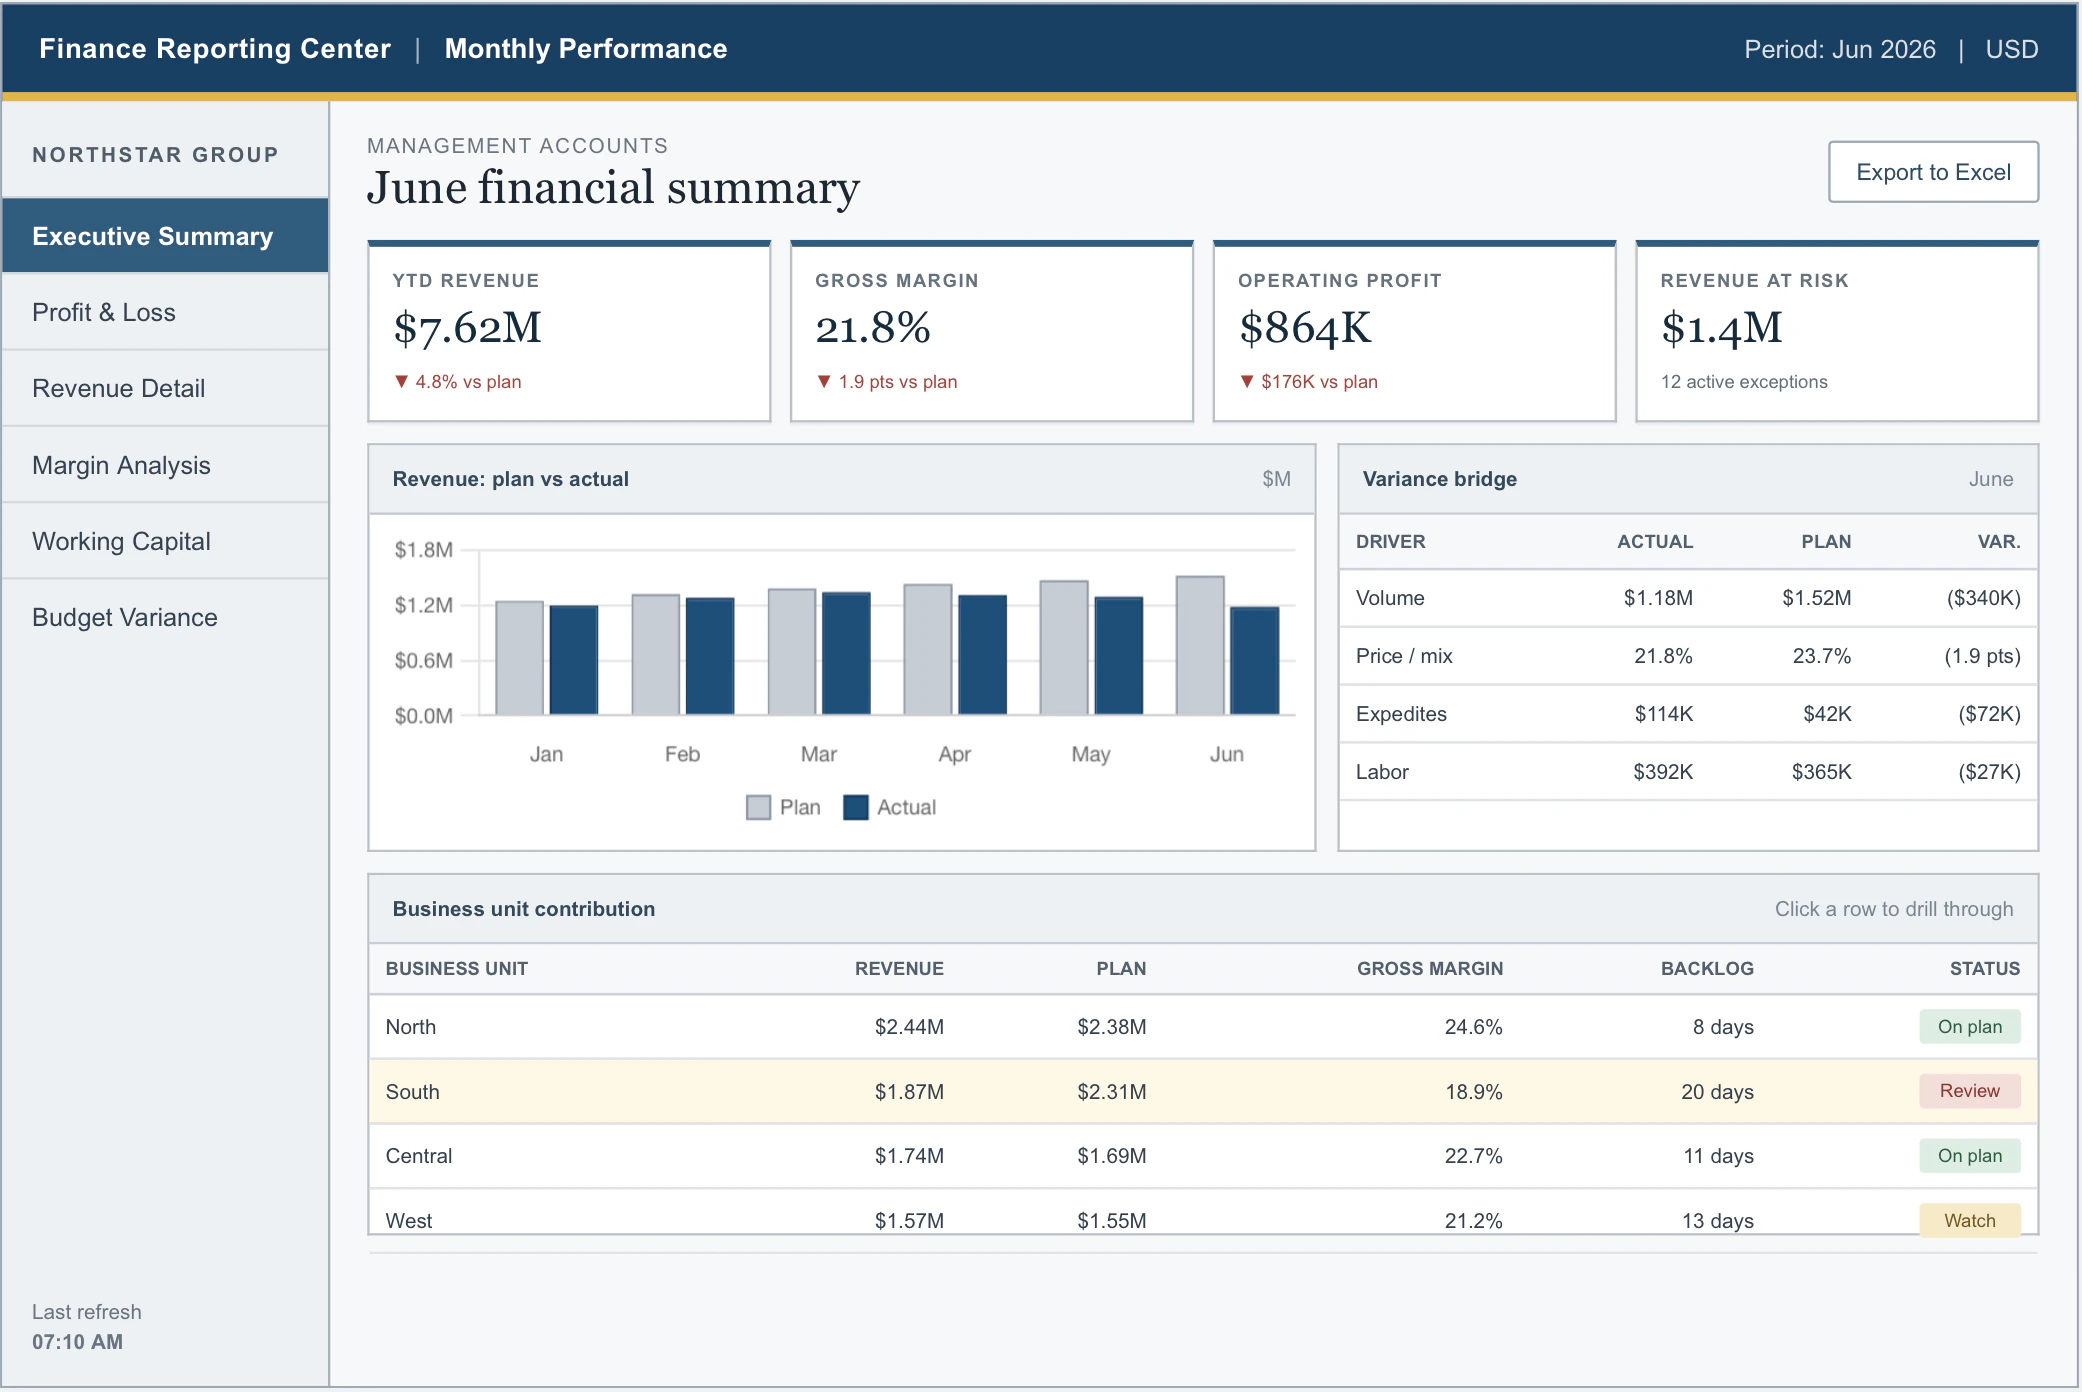
Task: Click the 12 active exceptions text
Action: [1744, 382]
